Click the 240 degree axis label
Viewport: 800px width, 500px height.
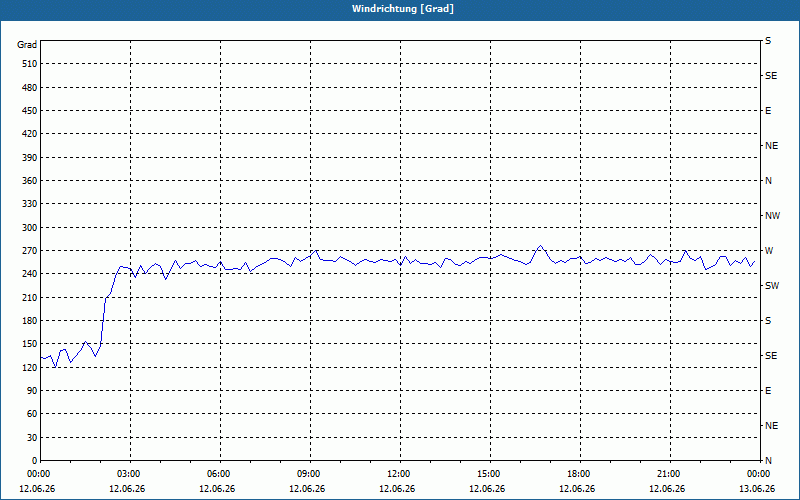click(x=30, y=274)
